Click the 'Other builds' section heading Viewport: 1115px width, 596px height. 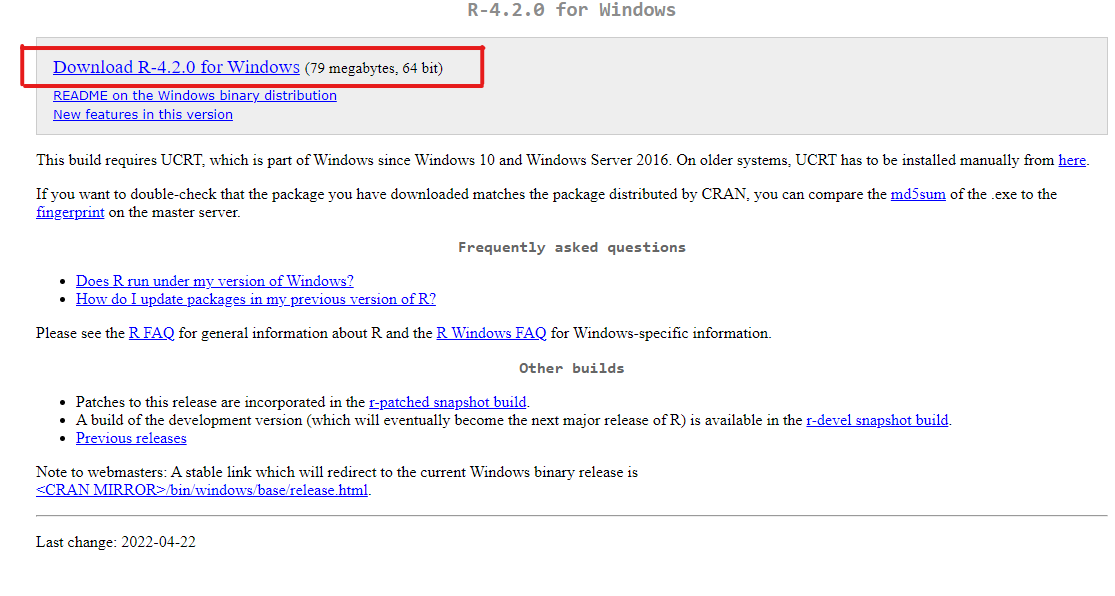pyautogui.click(x=571, y=368)
